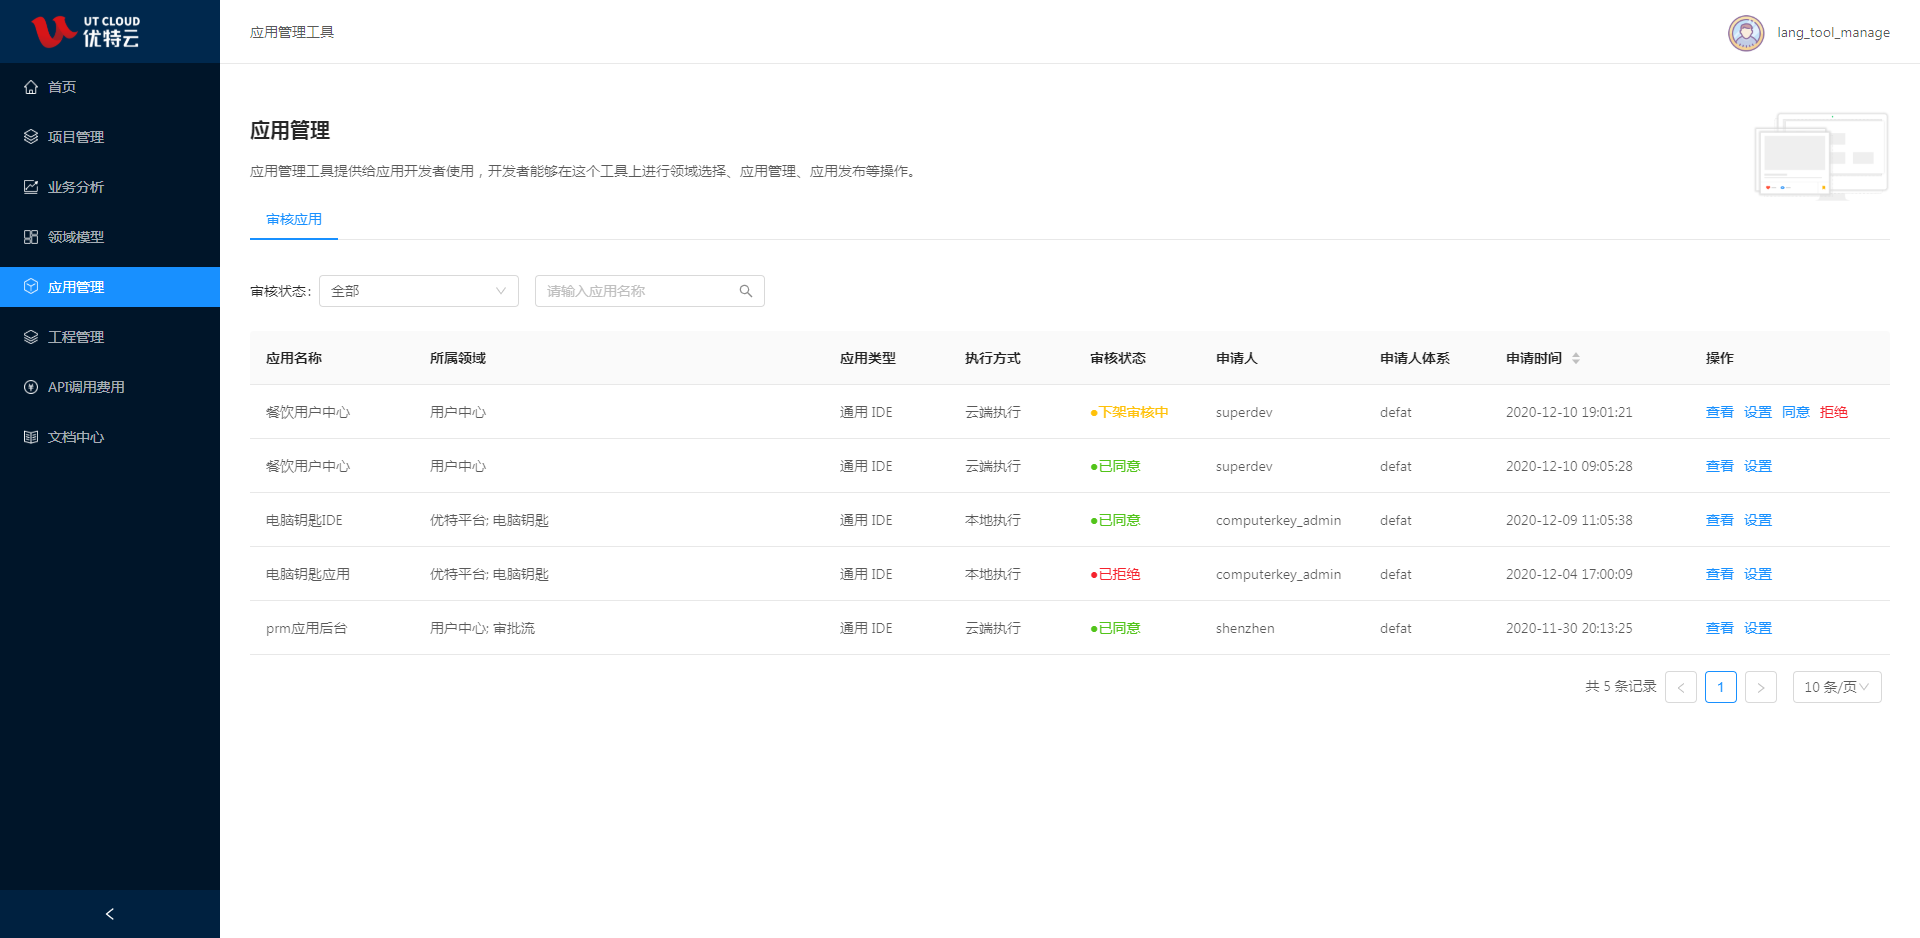Screen dimensions: 1920x938
Task: Click the 文档中心 book icon
Action: [x=31, y=437]
